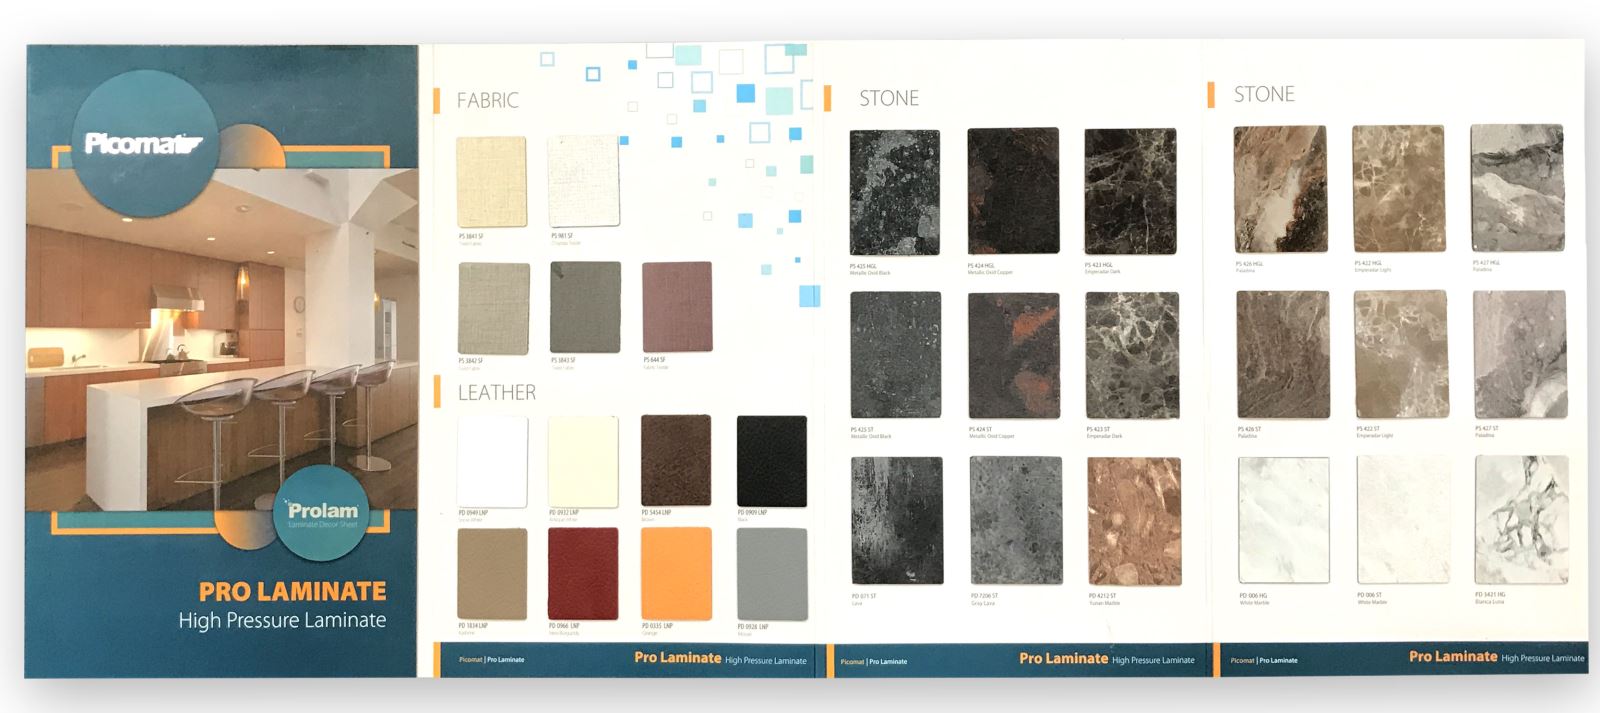1600x713 pixels.
Task: Click the 'PS 423 HGL' code label
Action: tap(1099, 265)
